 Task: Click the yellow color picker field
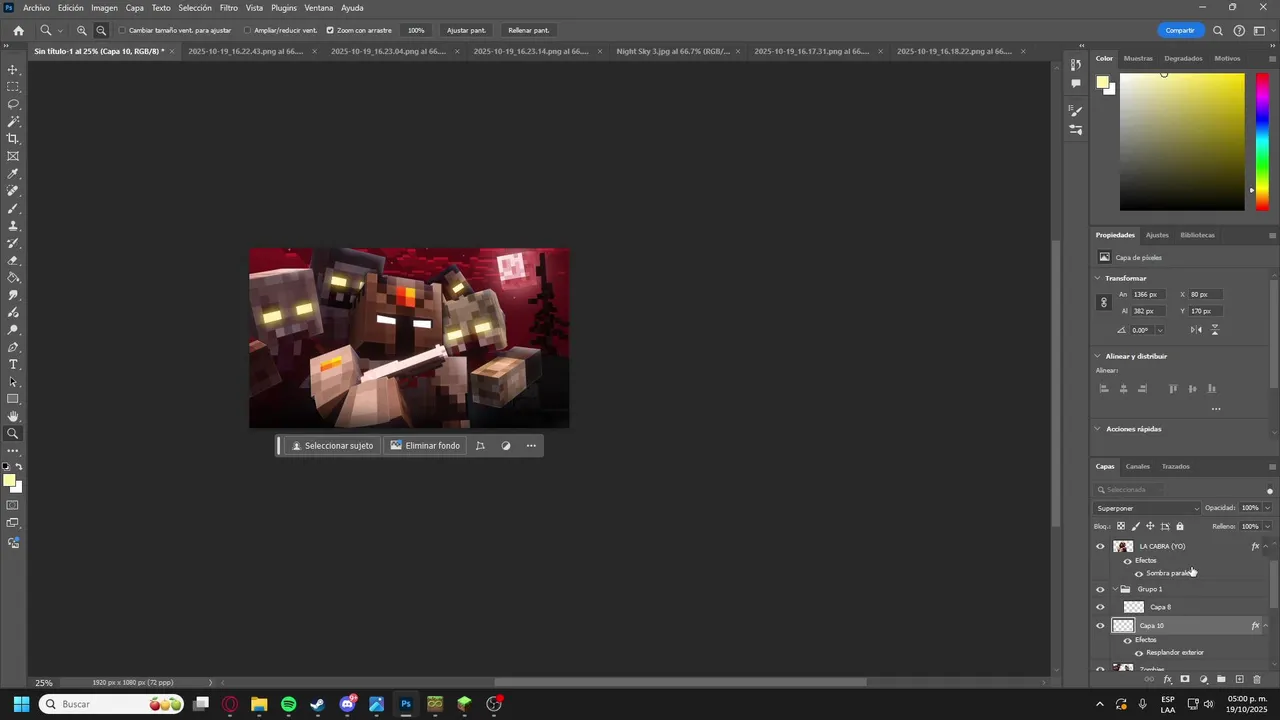point(1182,142)
